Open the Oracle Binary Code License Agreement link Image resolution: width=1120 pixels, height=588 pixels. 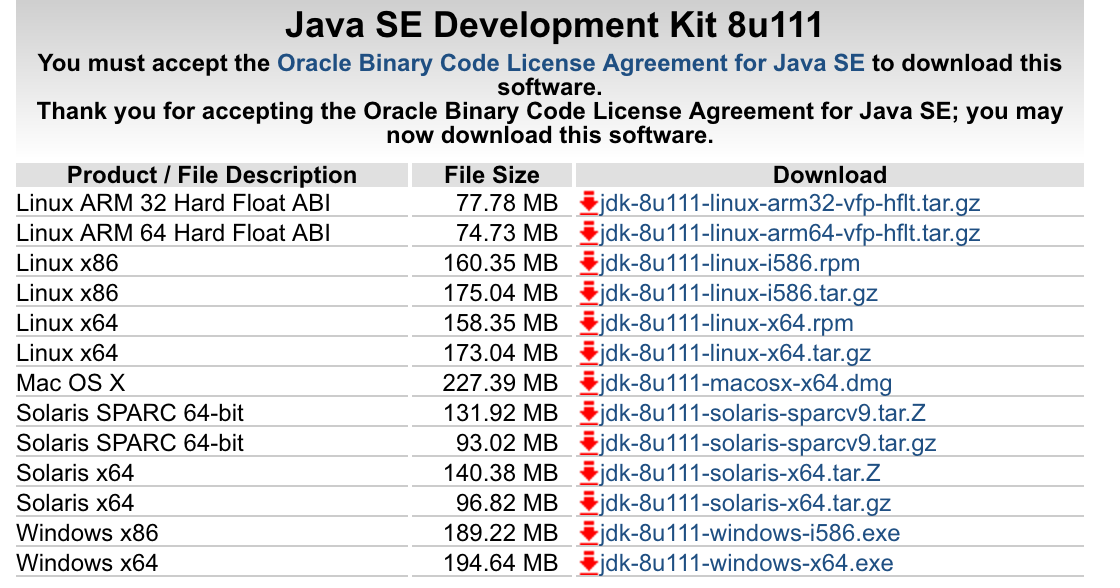tap(571, 63)
